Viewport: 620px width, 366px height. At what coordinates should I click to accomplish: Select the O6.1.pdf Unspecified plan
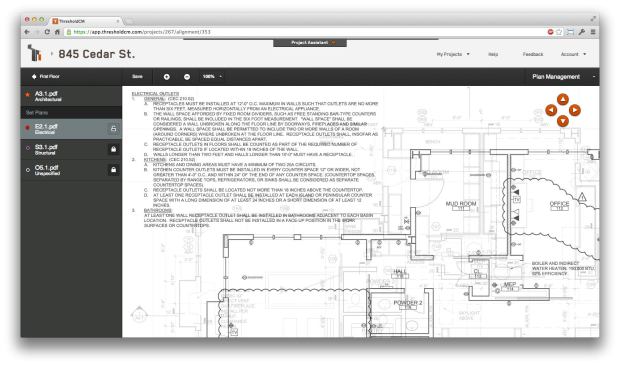tap(71, 170)
